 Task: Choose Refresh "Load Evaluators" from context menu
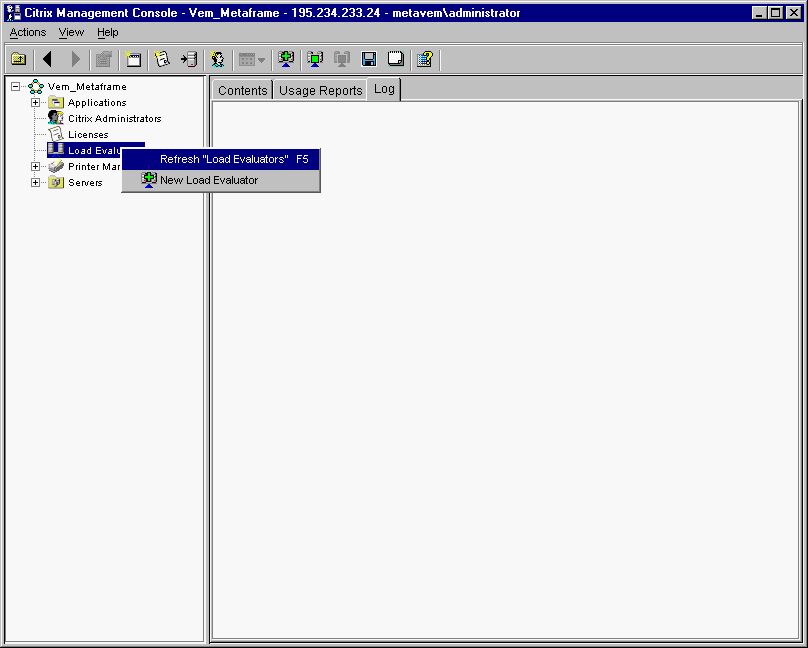pyautogui.click(x=221, y=159)
